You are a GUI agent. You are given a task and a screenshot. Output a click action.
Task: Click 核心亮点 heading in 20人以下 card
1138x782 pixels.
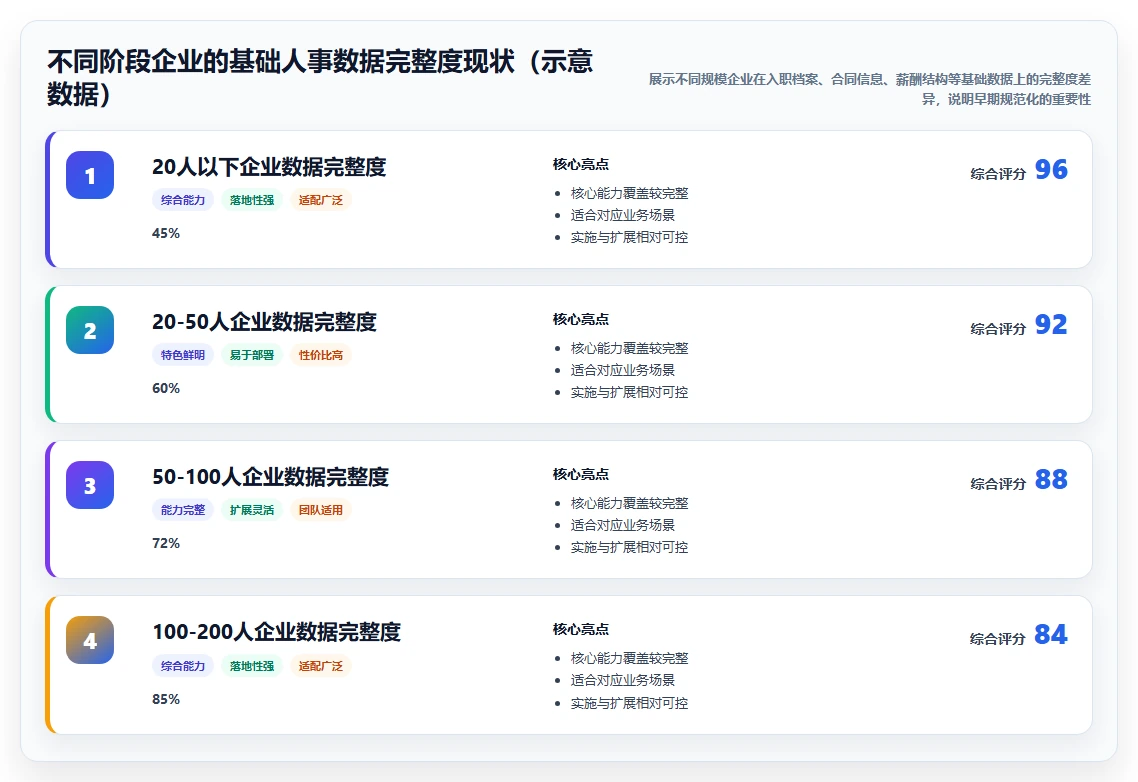click(x=581, y=164)
